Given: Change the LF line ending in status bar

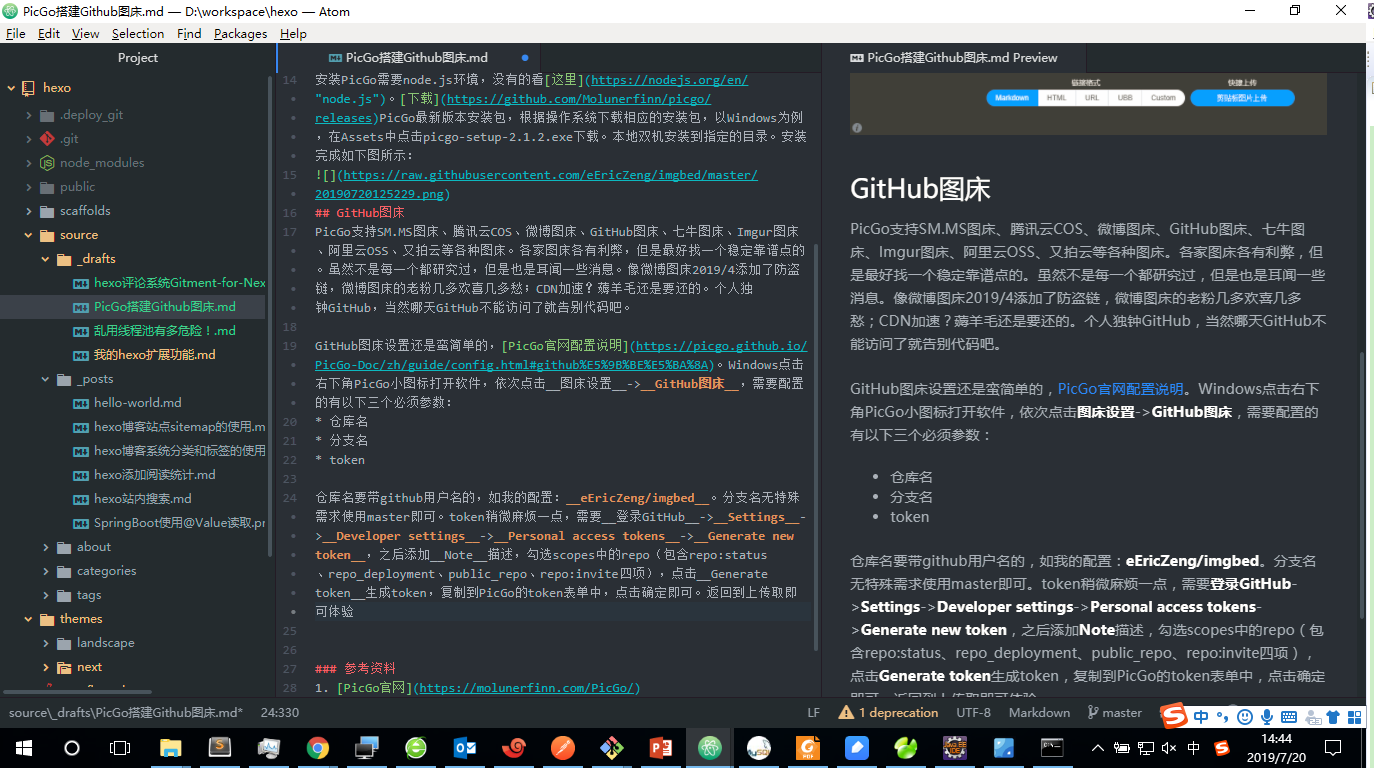Looking at the screenshot, I should click(814, 713).
